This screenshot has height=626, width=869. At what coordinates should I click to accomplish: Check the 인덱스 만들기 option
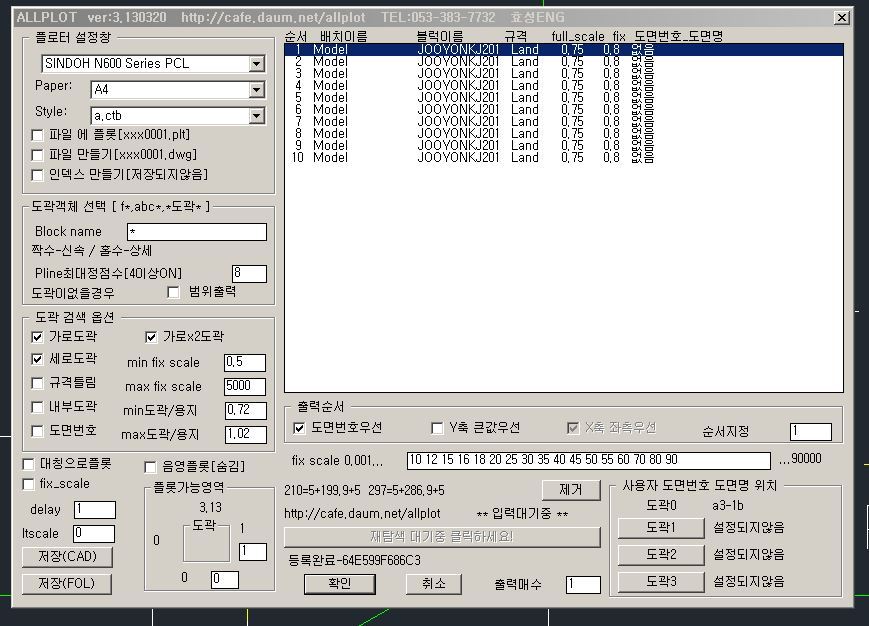pos(38,175)
